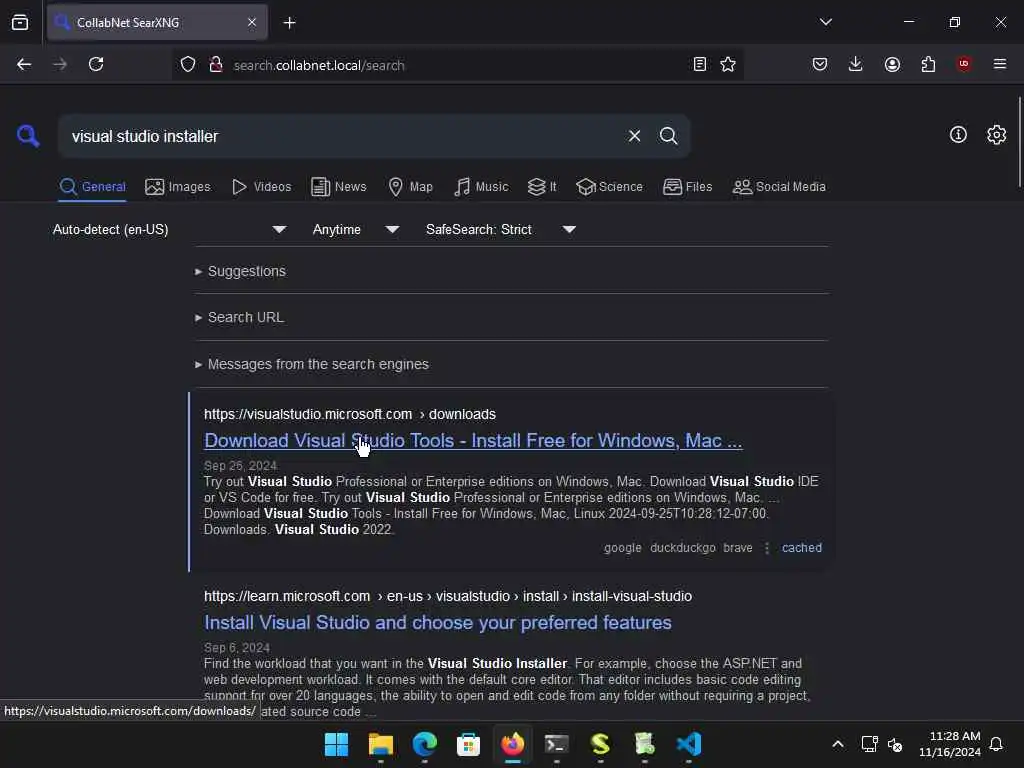Viewport: 1024px width, 768px height.
Task: Open Firefox View icon at top left
Action: coord(20,23)
